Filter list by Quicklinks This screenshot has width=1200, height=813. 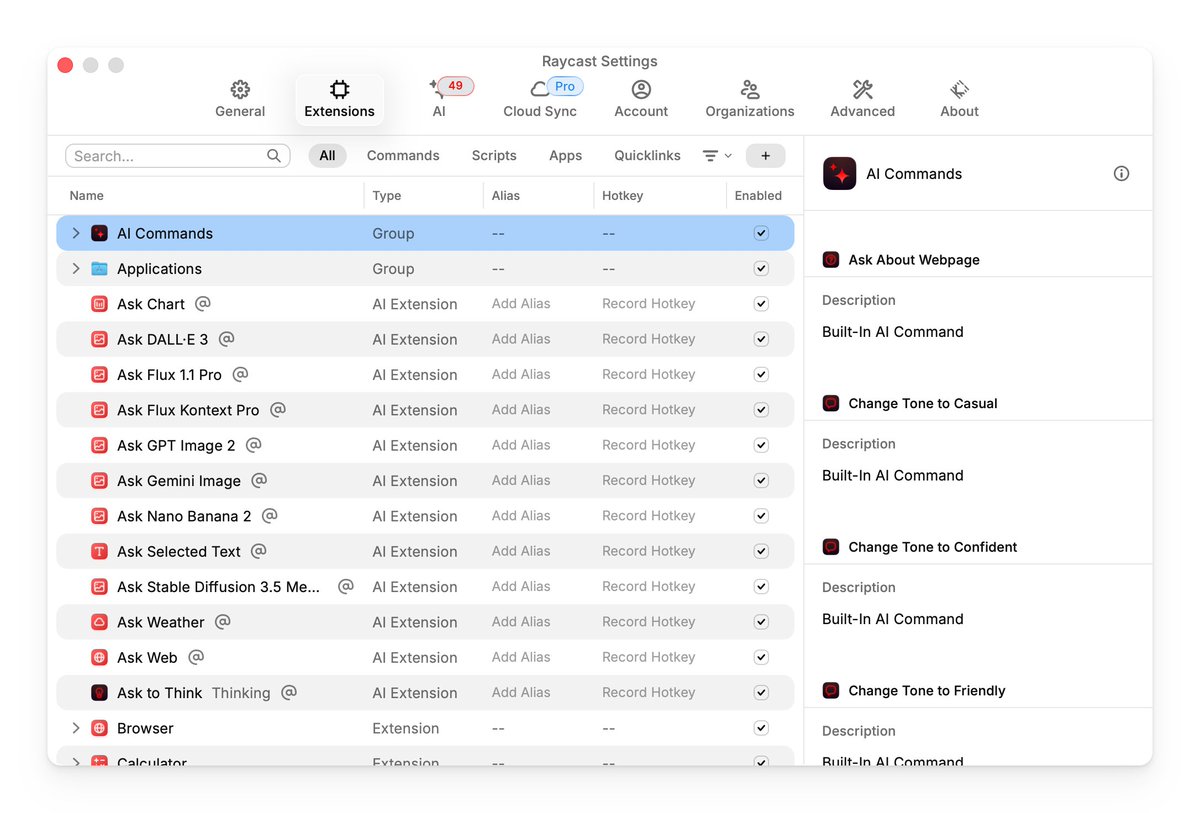tap(647, 156)
